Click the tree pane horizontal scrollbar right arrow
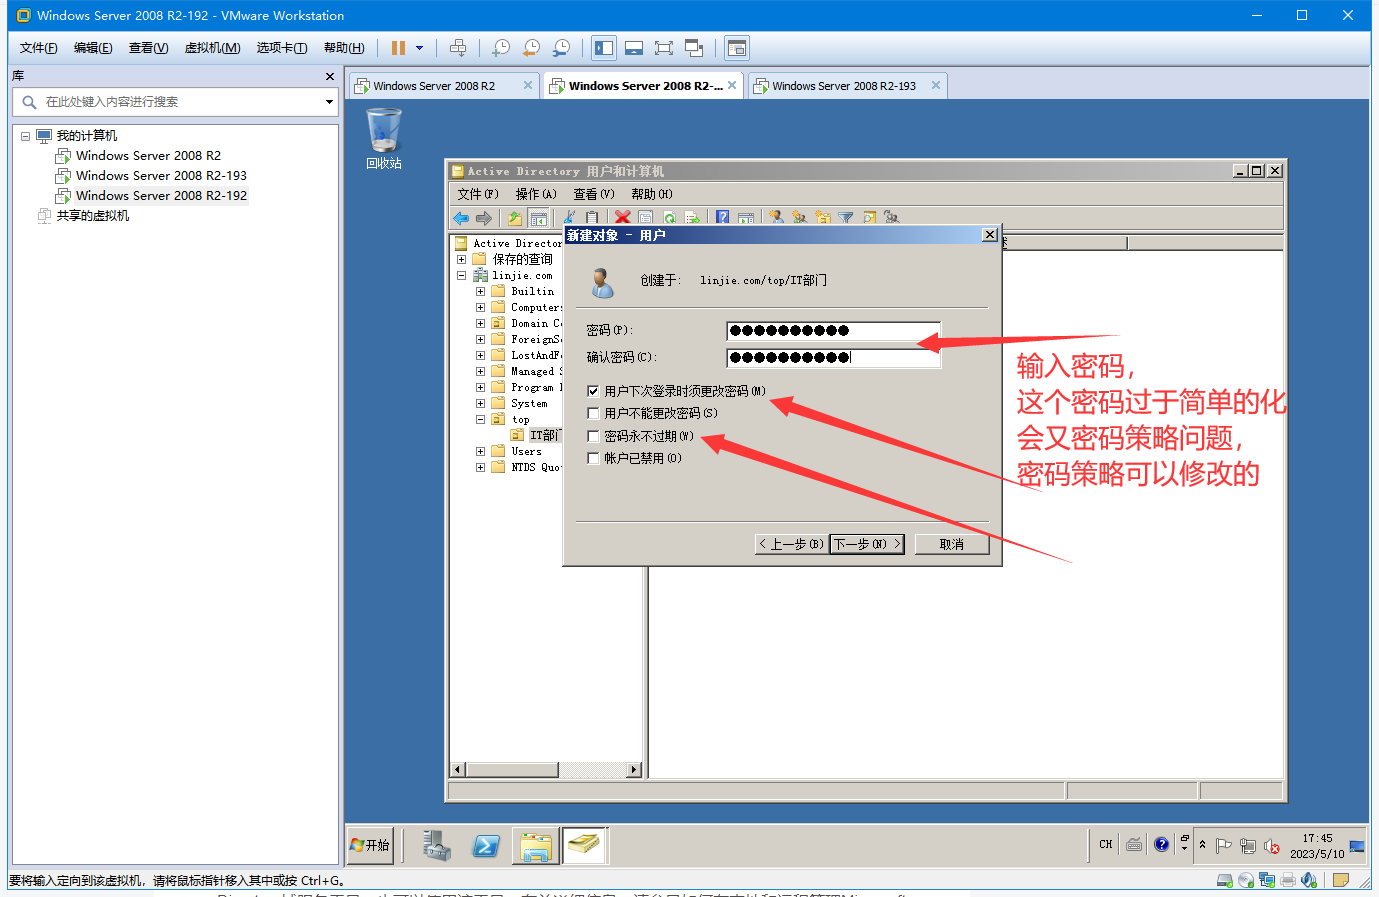This screenshot has width=1379, height=897. [634, 770]
